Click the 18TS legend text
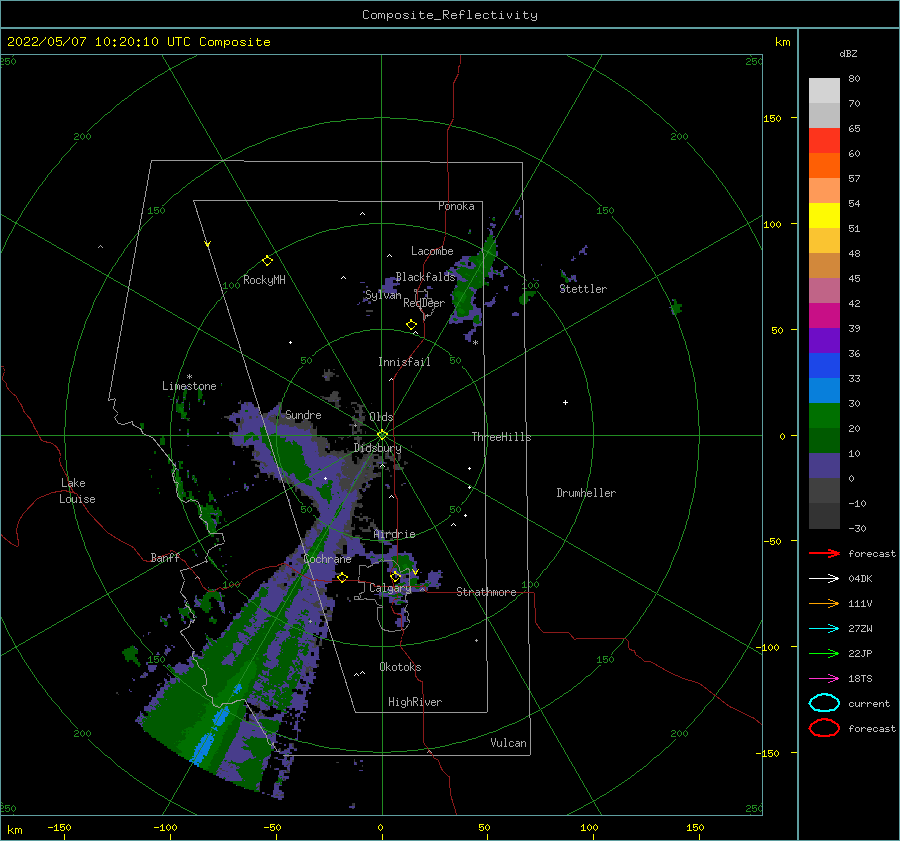The height and width of the screenshot is (841, 900). (860, 679)
